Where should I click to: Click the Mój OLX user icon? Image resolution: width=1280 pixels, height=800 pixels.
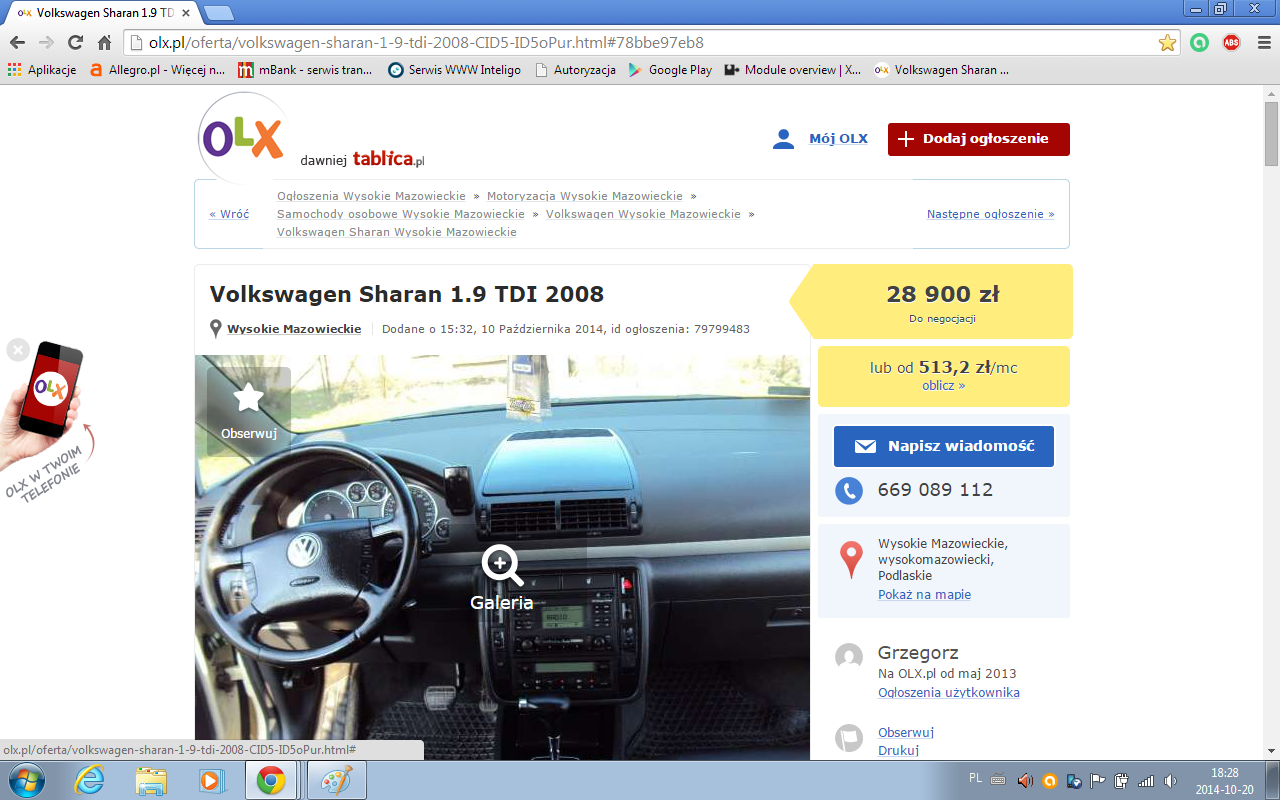point(783,139)
